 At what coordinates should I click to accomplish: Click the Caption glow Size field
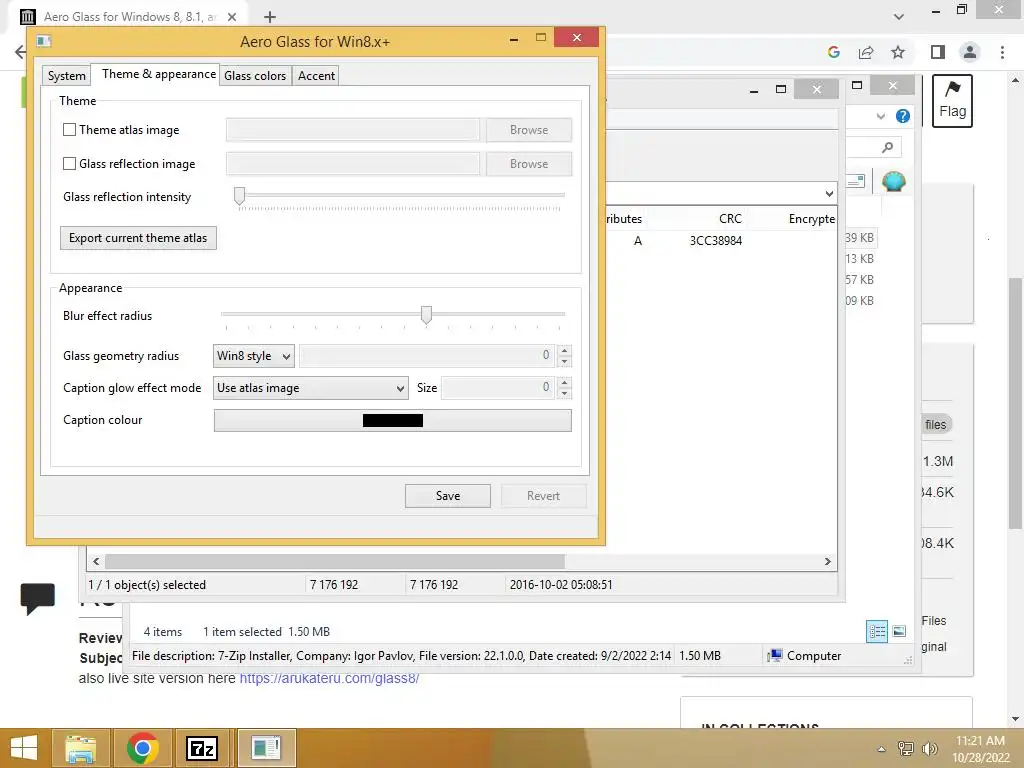(498, 388)
